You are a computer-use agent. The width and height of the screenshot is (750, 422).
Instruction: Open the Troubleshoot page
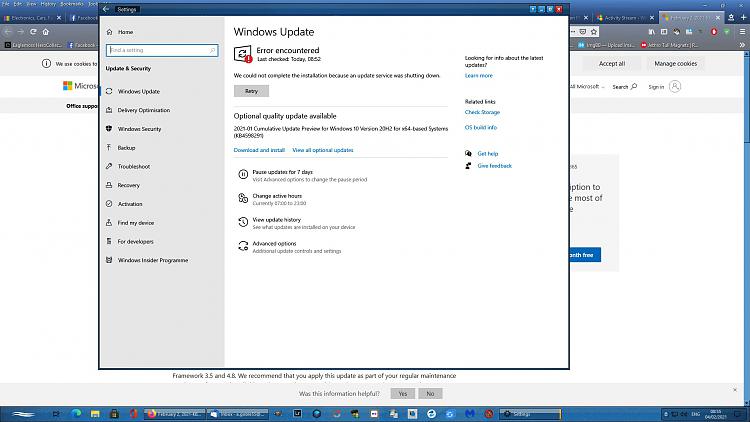[133, 167]
